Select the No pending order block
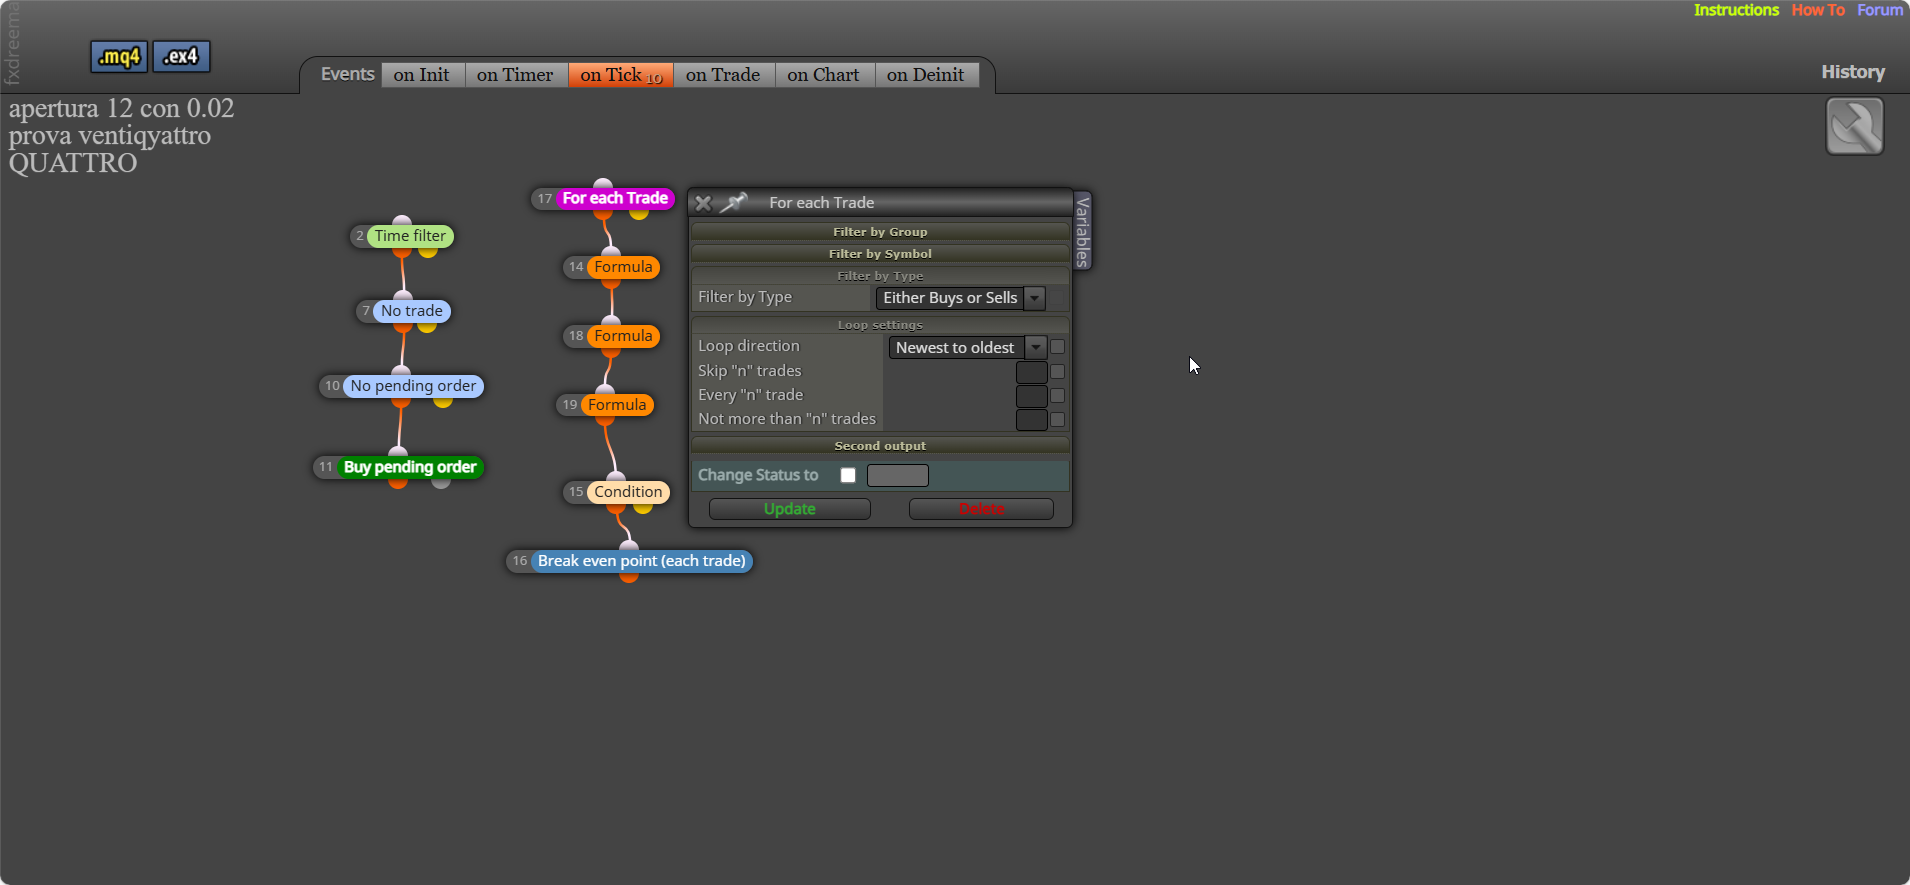 point(413,386)
